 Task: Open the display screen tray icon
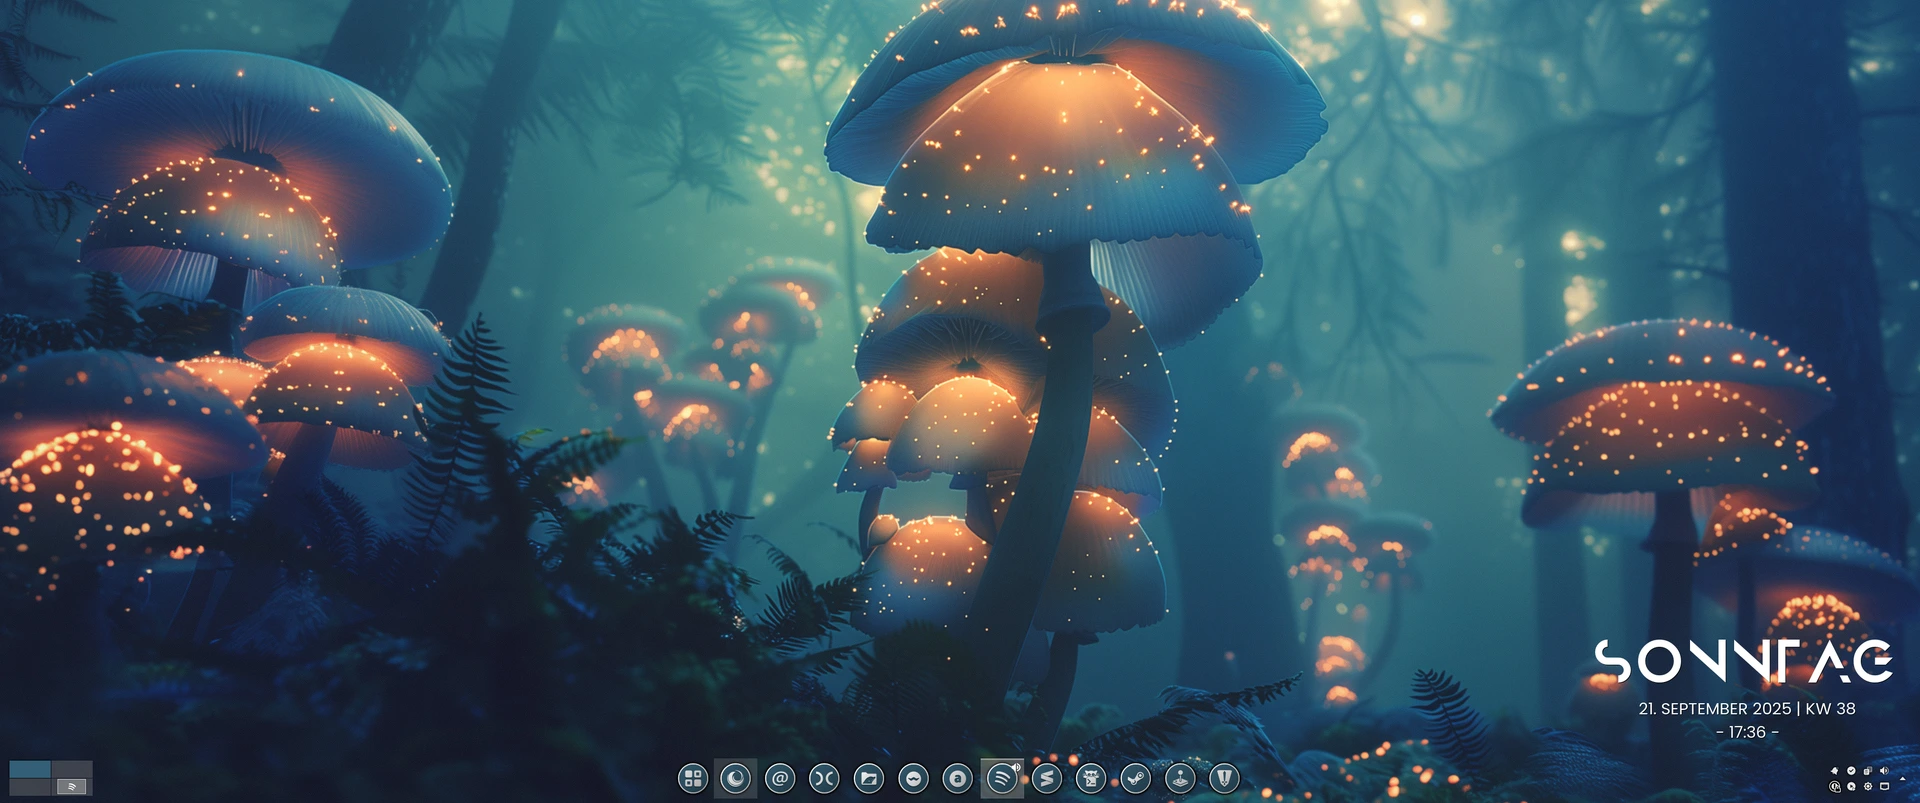coord(1884,786)
